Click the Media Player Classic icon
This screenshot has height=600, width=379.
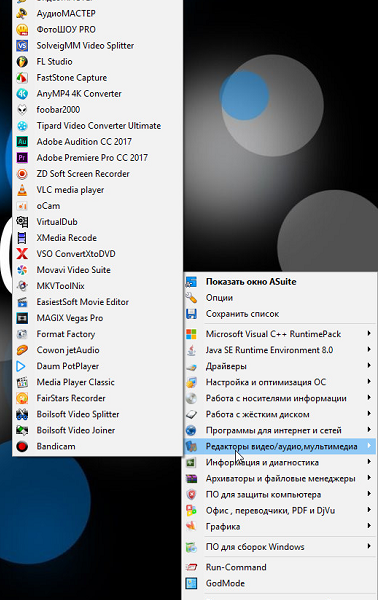pyautogui.click(x=22, y=382)
